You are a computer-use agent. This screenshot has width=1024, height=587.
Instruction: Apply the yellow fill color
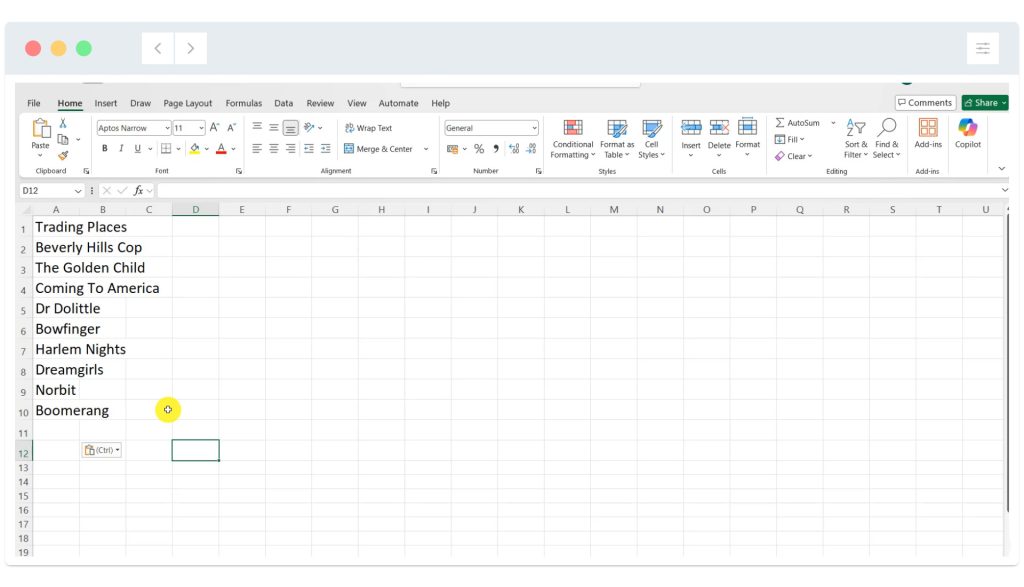point(195,149)
